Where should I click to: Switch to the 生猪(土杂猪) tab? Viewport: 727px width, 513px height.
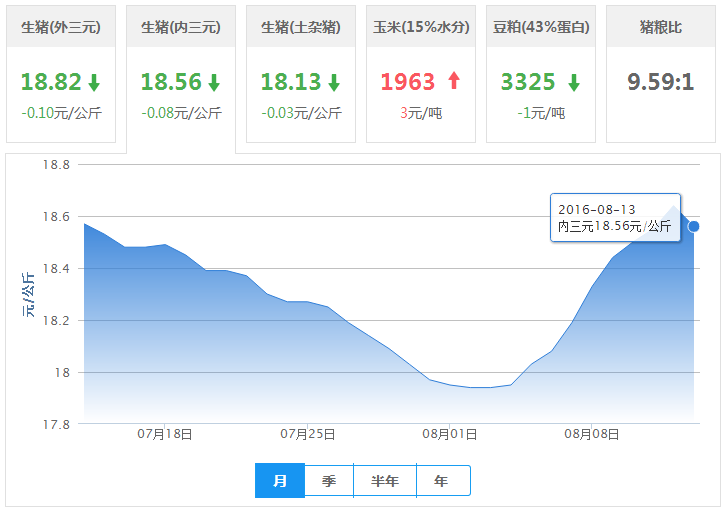(x=301, y=28)
